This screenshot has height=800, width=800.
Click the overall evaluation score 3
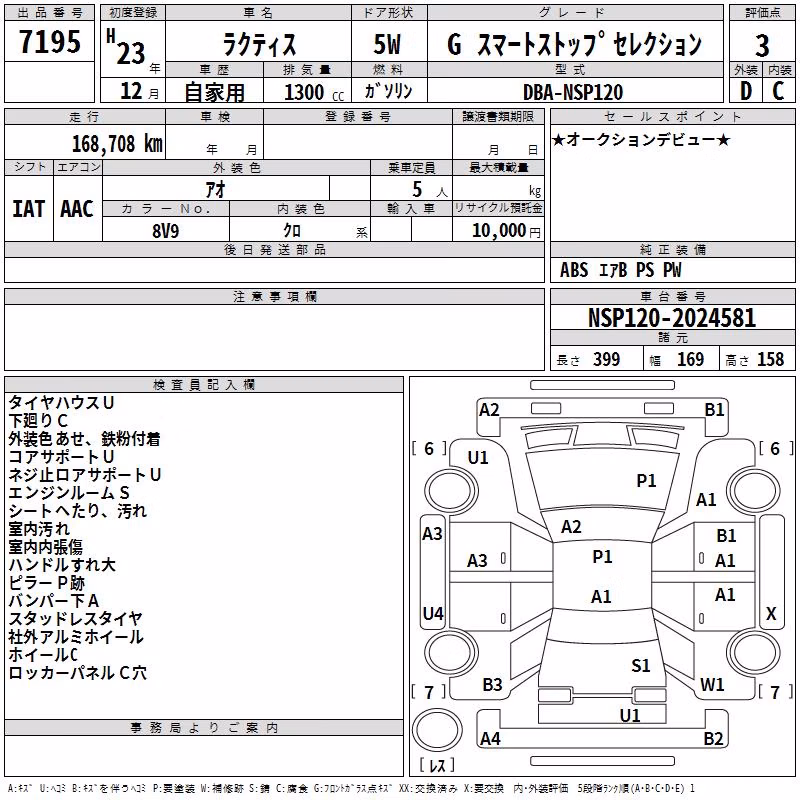click(762, 45)
